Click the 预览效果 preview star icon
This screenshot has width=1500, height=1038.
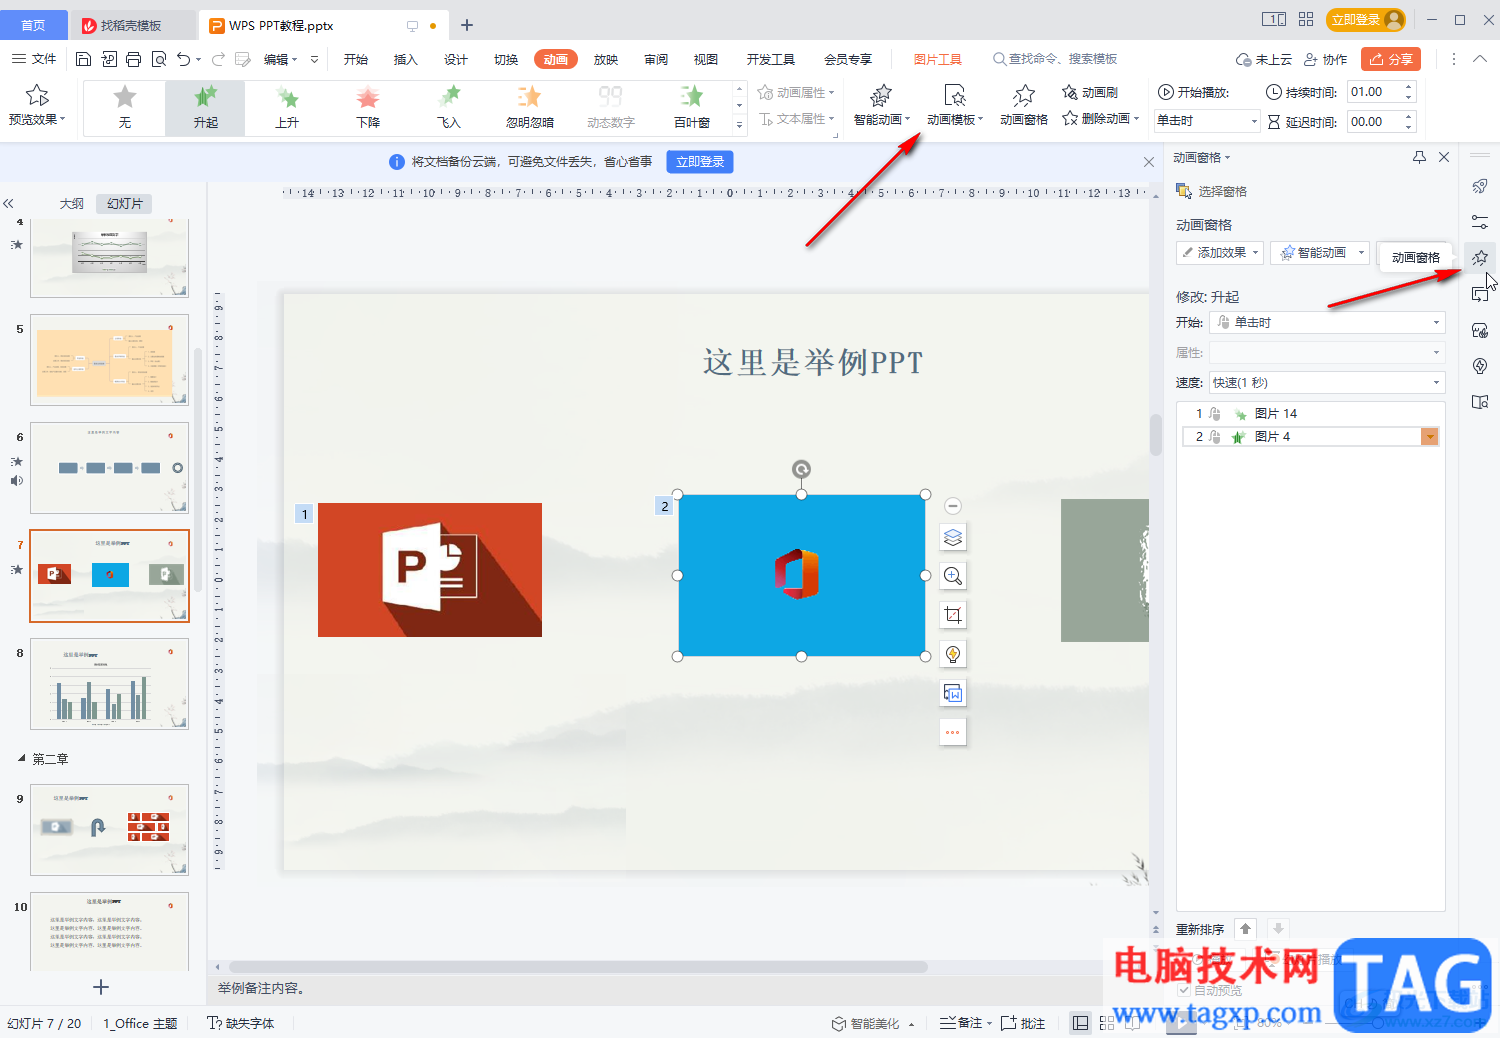pos(37,96)
